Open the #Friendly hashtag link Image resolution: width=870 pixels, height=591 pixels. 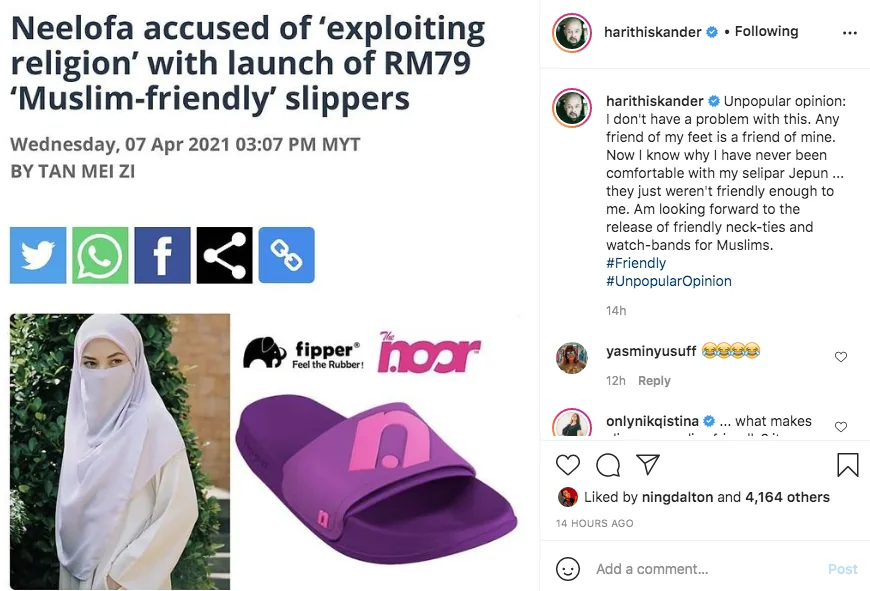[636, 263]
